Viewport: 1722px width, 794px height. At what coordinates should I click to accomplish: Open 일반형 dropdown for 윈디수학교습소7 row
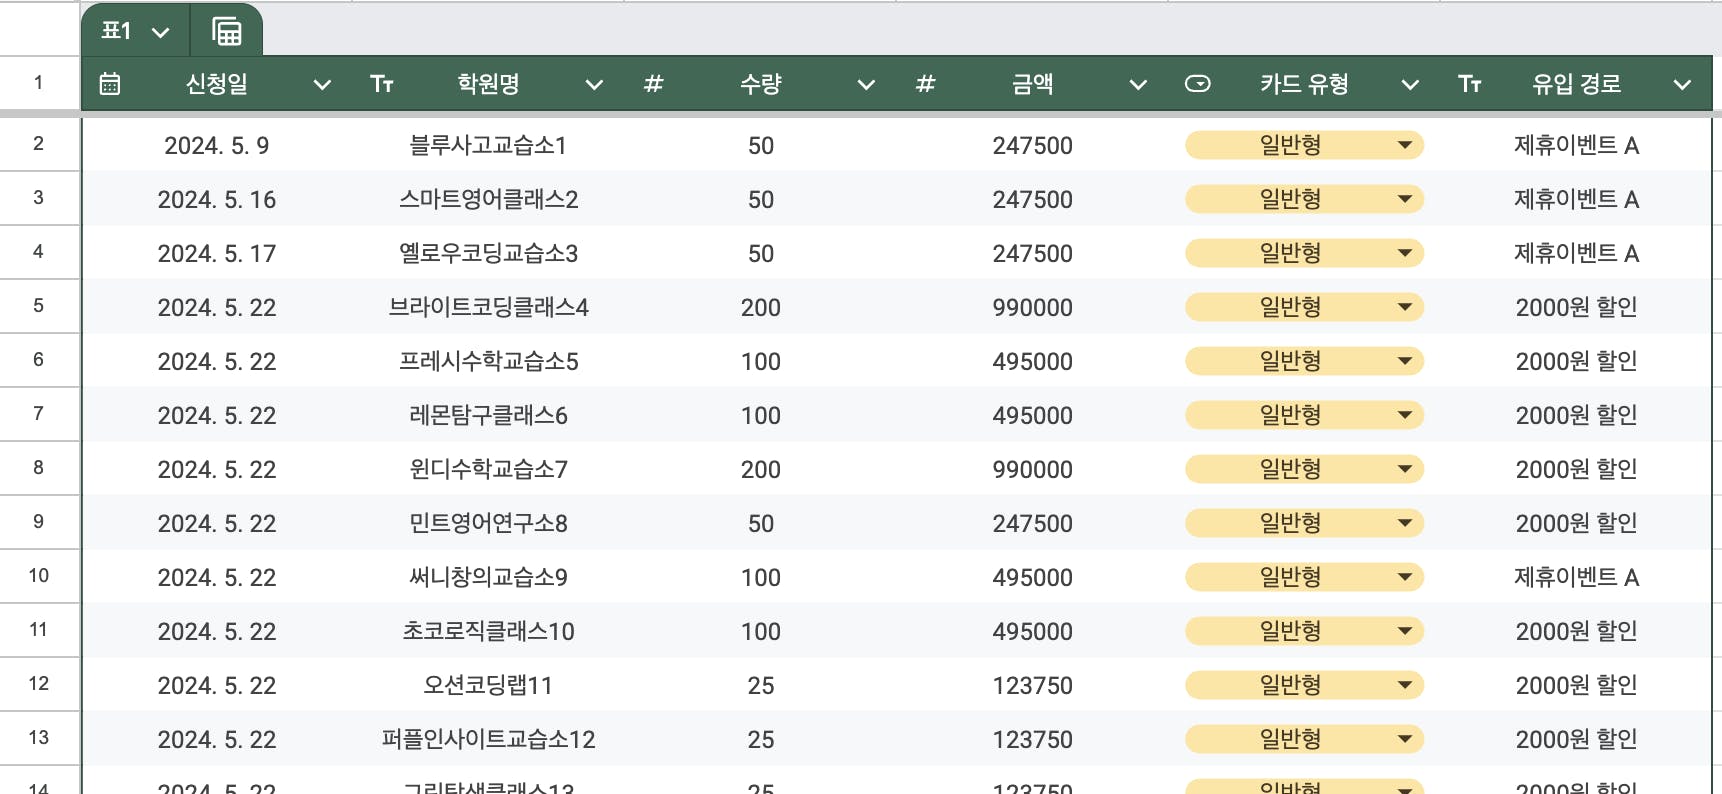coord(1405,469)
